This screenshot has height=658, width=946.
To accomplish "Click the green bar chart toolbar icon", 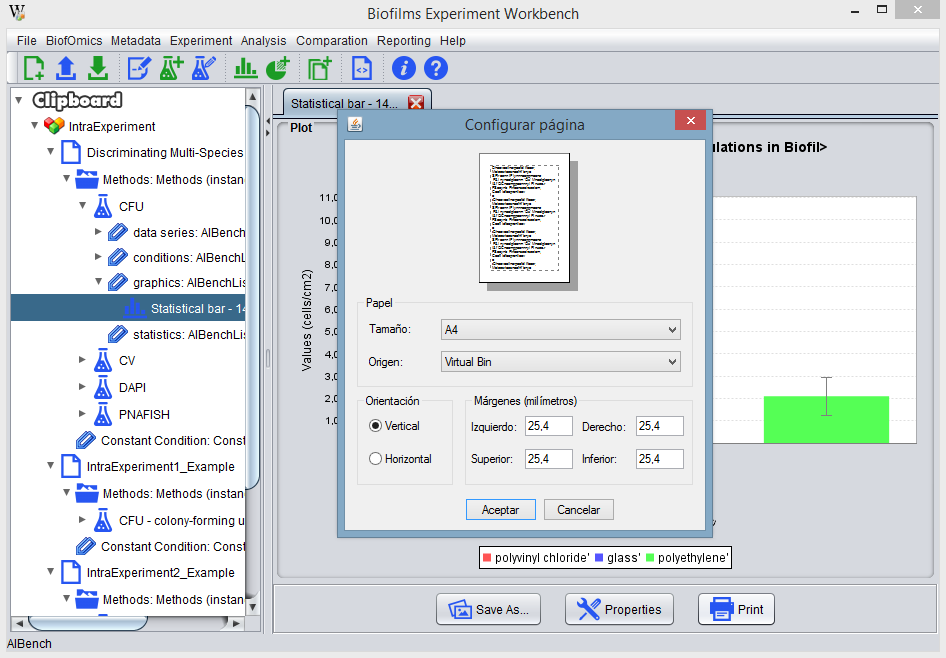I will 245,68.
